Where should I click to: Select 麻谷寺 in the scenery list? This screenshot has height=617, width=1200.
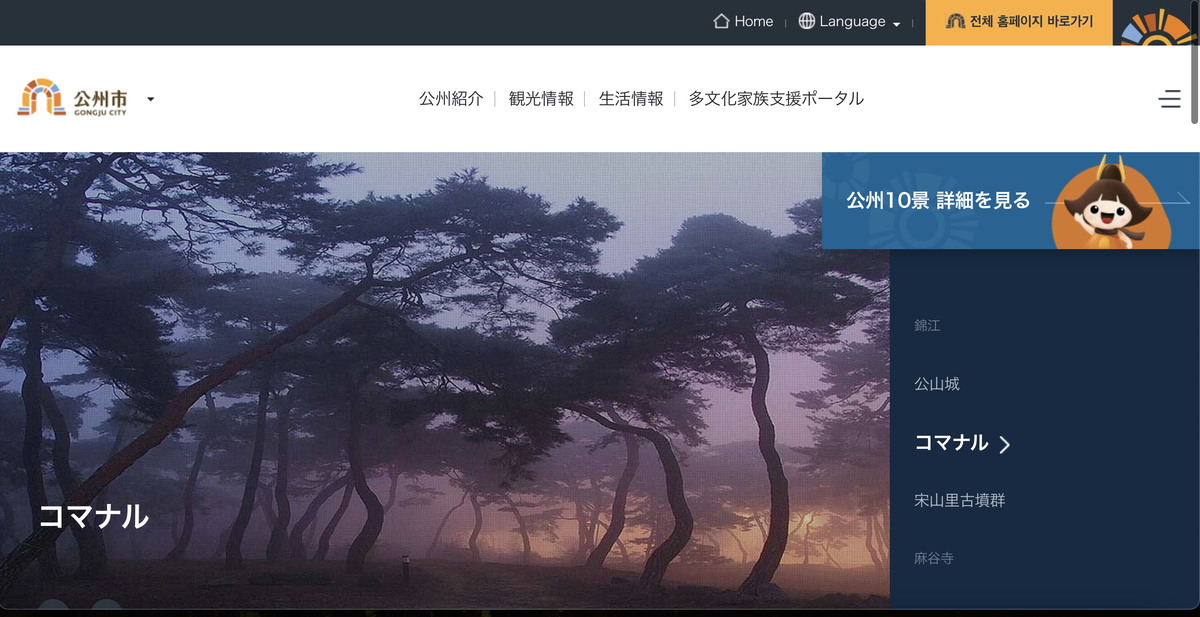pyautogui.click(x=933, y=558)
